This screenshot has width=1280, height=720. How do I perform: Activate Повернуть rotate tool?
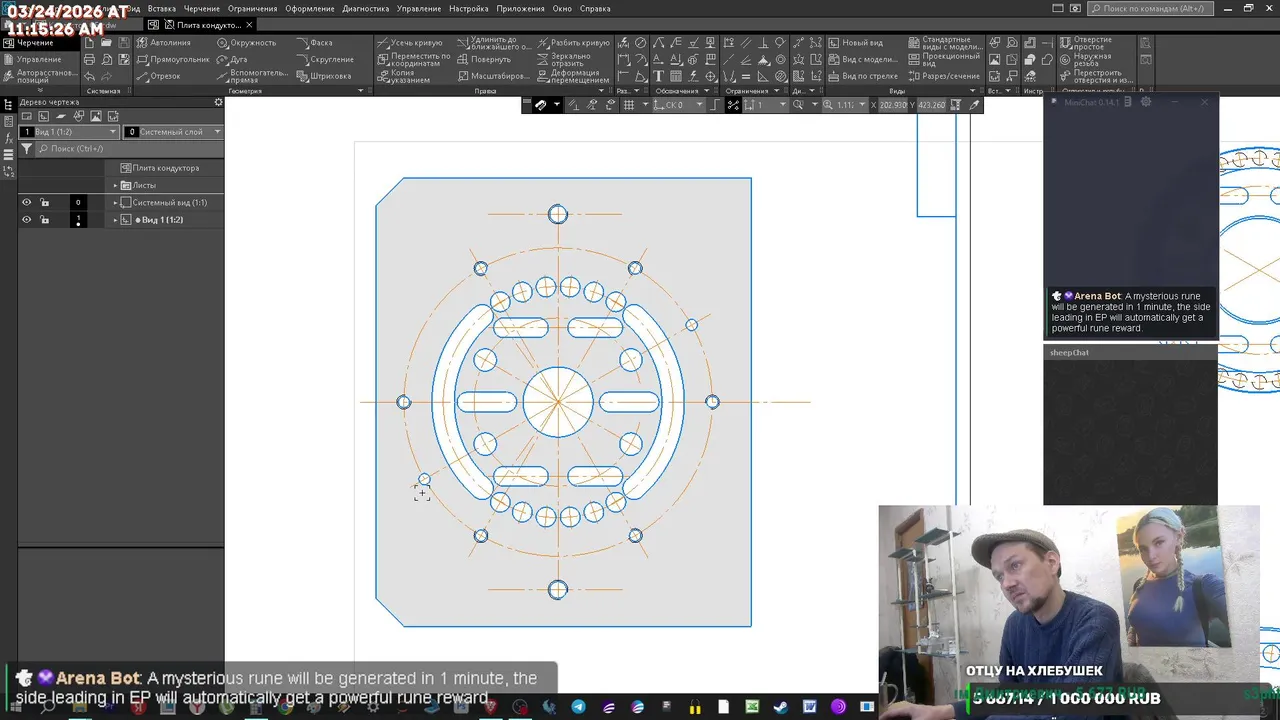[484, 59]
